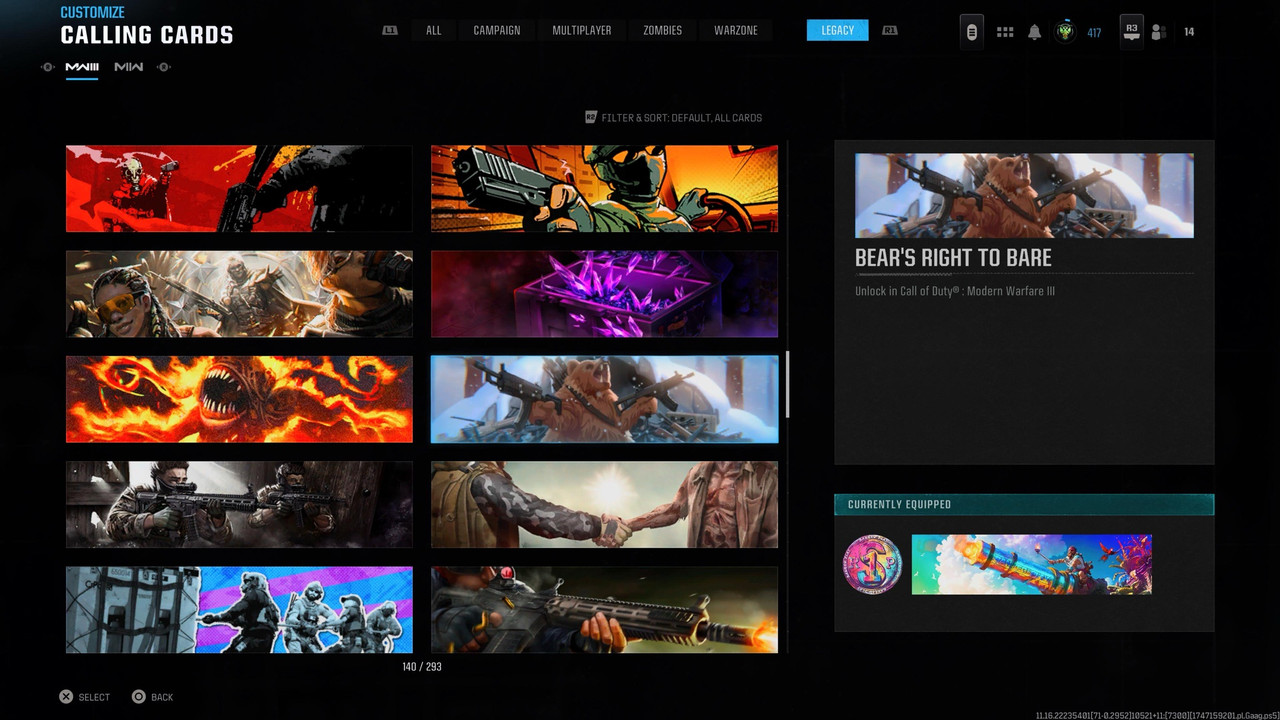Image resolution: width=1280 pixels, height=720 pixels.
Task: Open the friends party icon
Action: 1158,32
